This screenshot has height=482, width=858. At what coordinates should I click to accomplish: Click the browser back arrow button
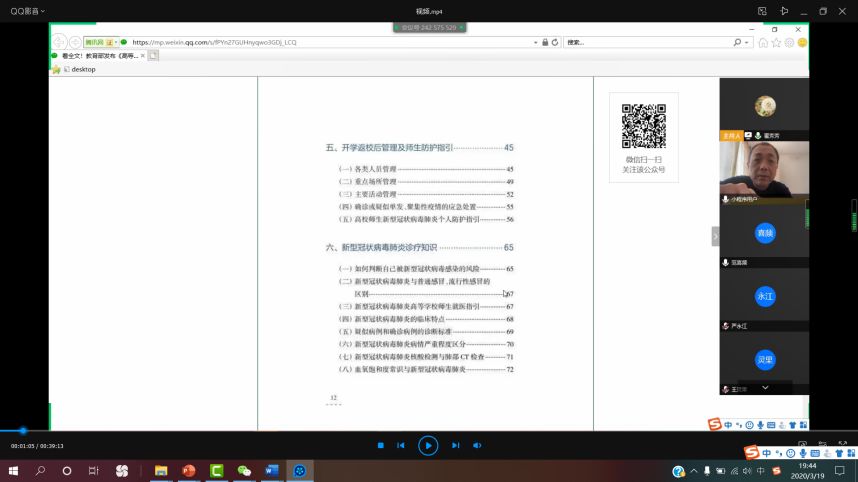tap(59, 42)
